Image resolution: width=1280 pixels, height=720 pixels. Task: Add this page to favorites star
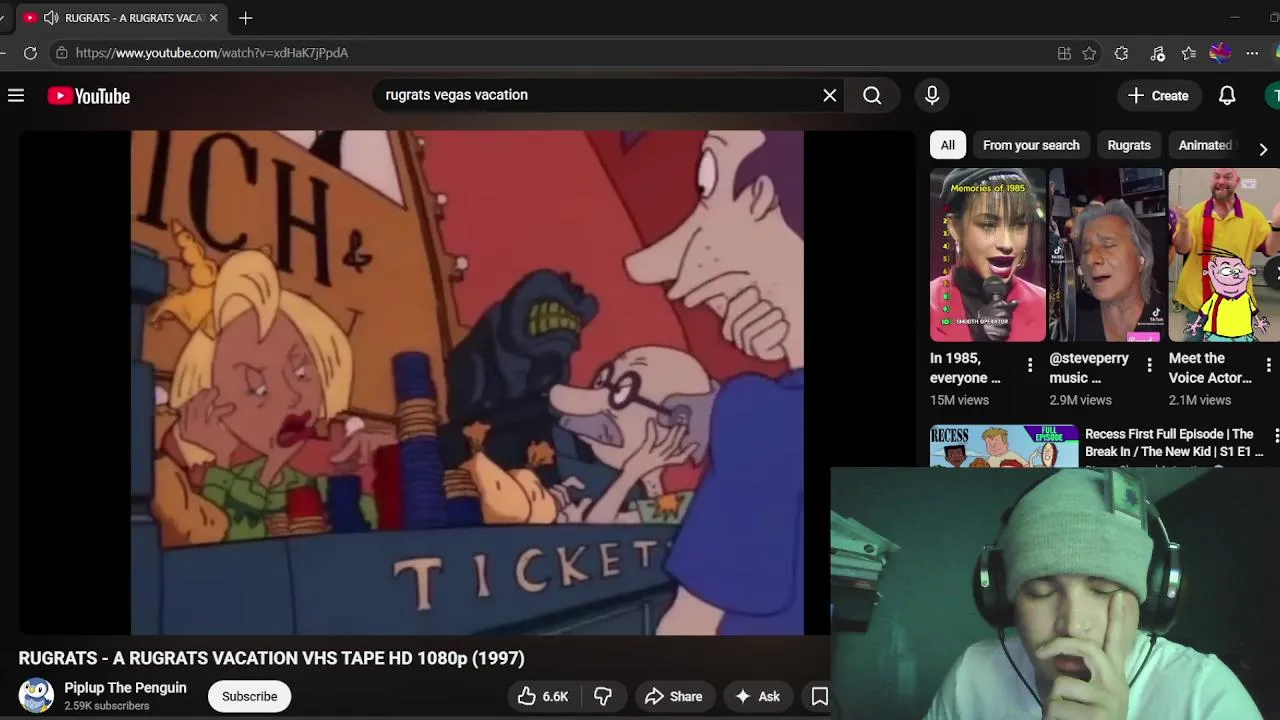[1090, 53]
